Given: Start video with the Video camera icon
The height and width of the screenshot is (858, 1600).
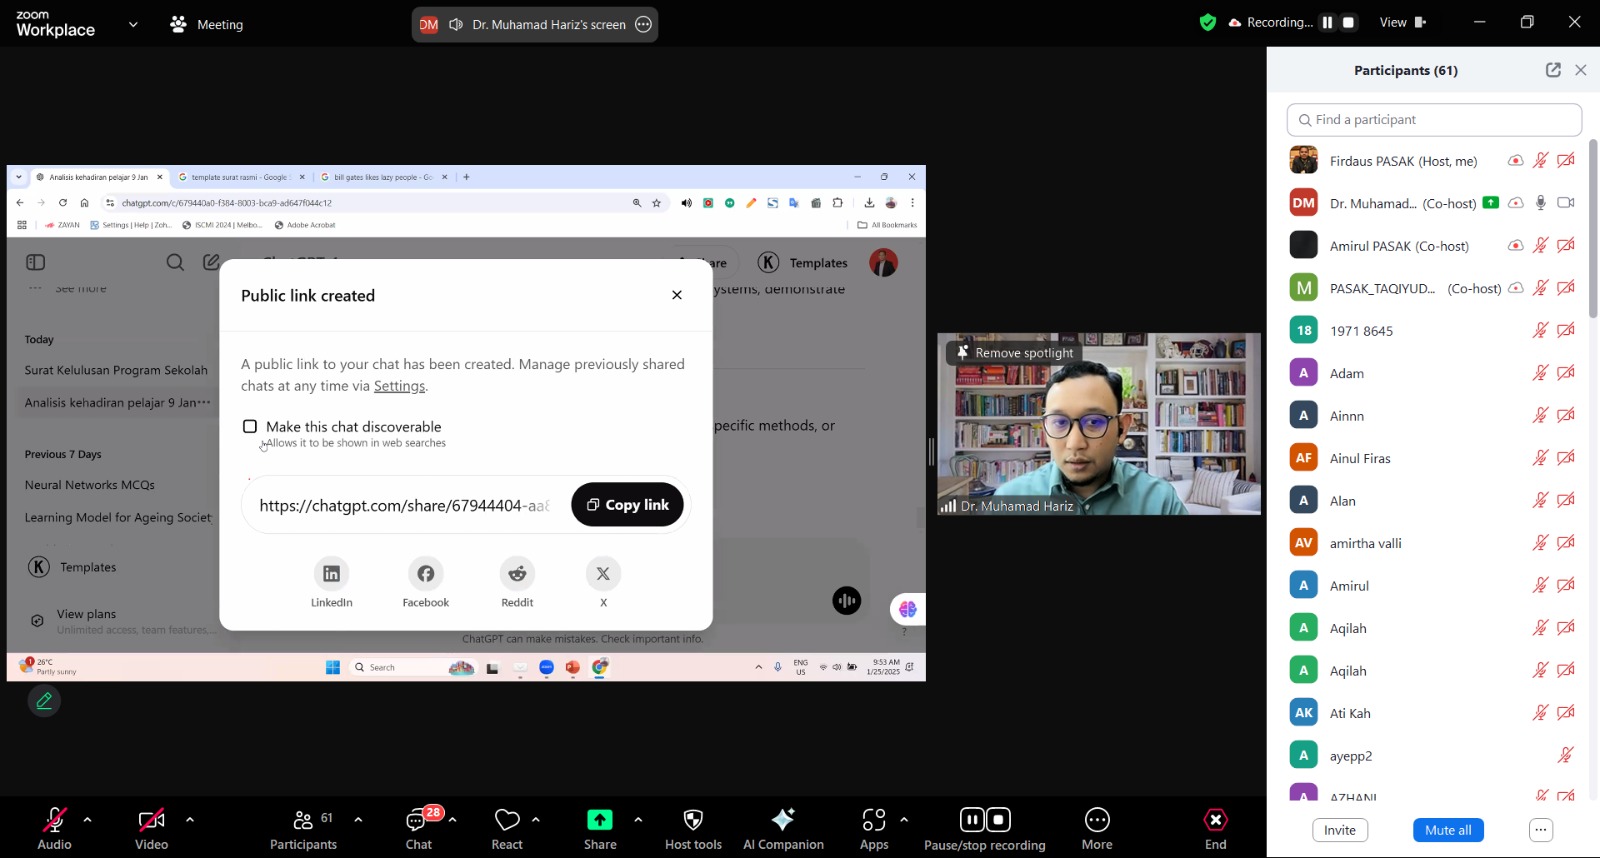Looking at the screenshot, I should (x=151, y=820).
